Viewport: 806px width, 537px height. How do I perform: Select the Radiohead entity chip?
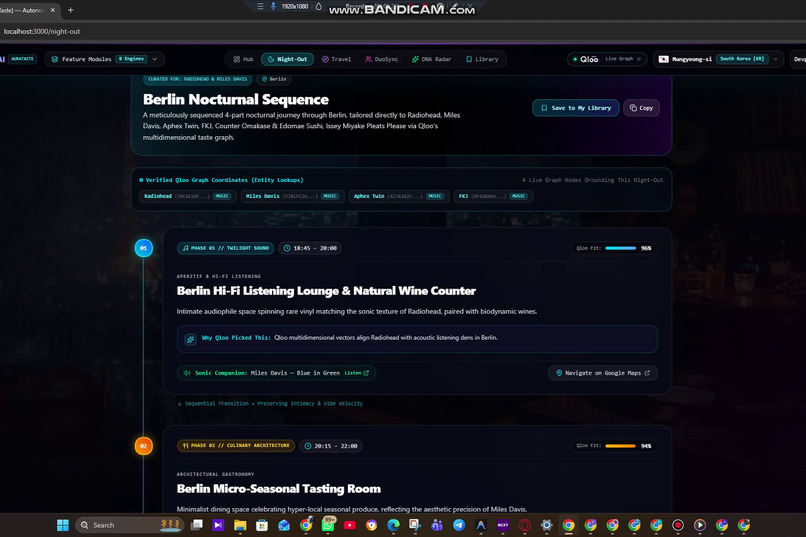tap(188, 196)
